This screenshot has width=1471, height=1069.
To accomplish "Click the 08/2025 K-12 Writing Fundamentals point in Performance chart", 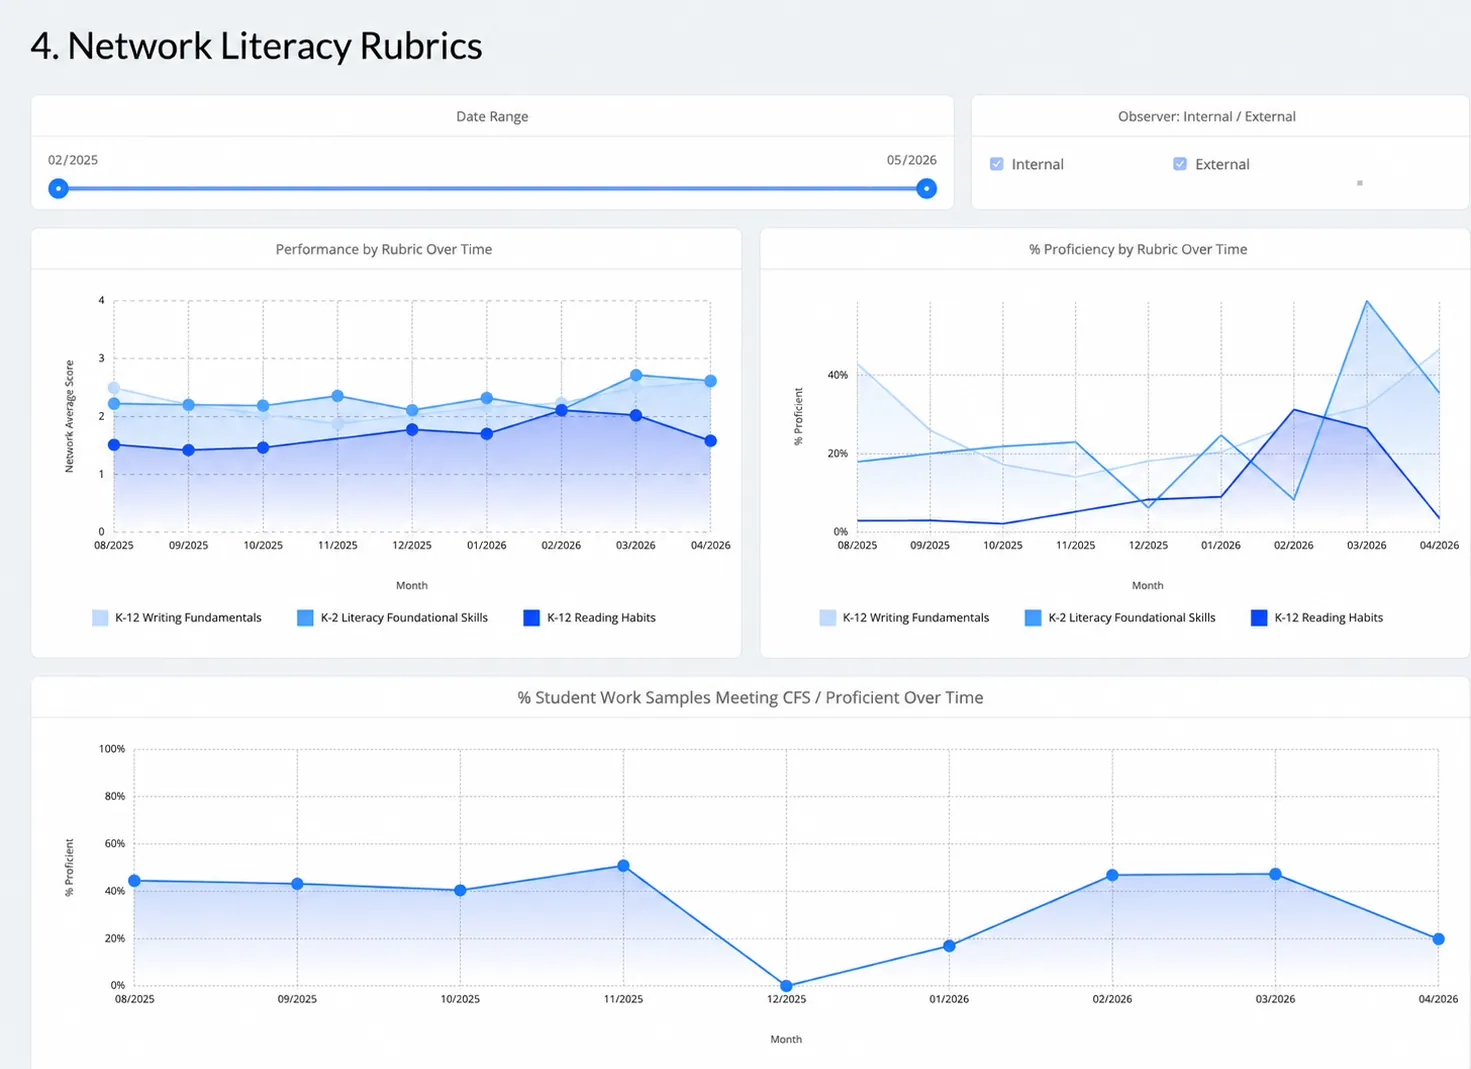I will click(x=114, y=388).
